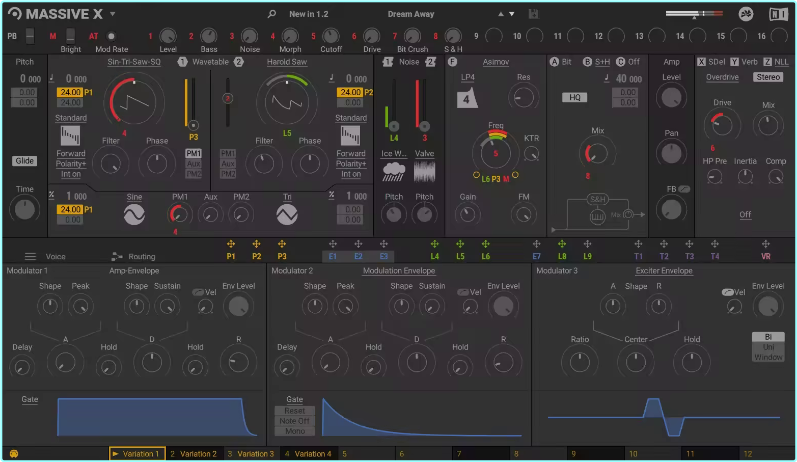Viewport: 797px width, 462px height.
Task: Click the Routing panel icon
Action: (x=117, y=256)
